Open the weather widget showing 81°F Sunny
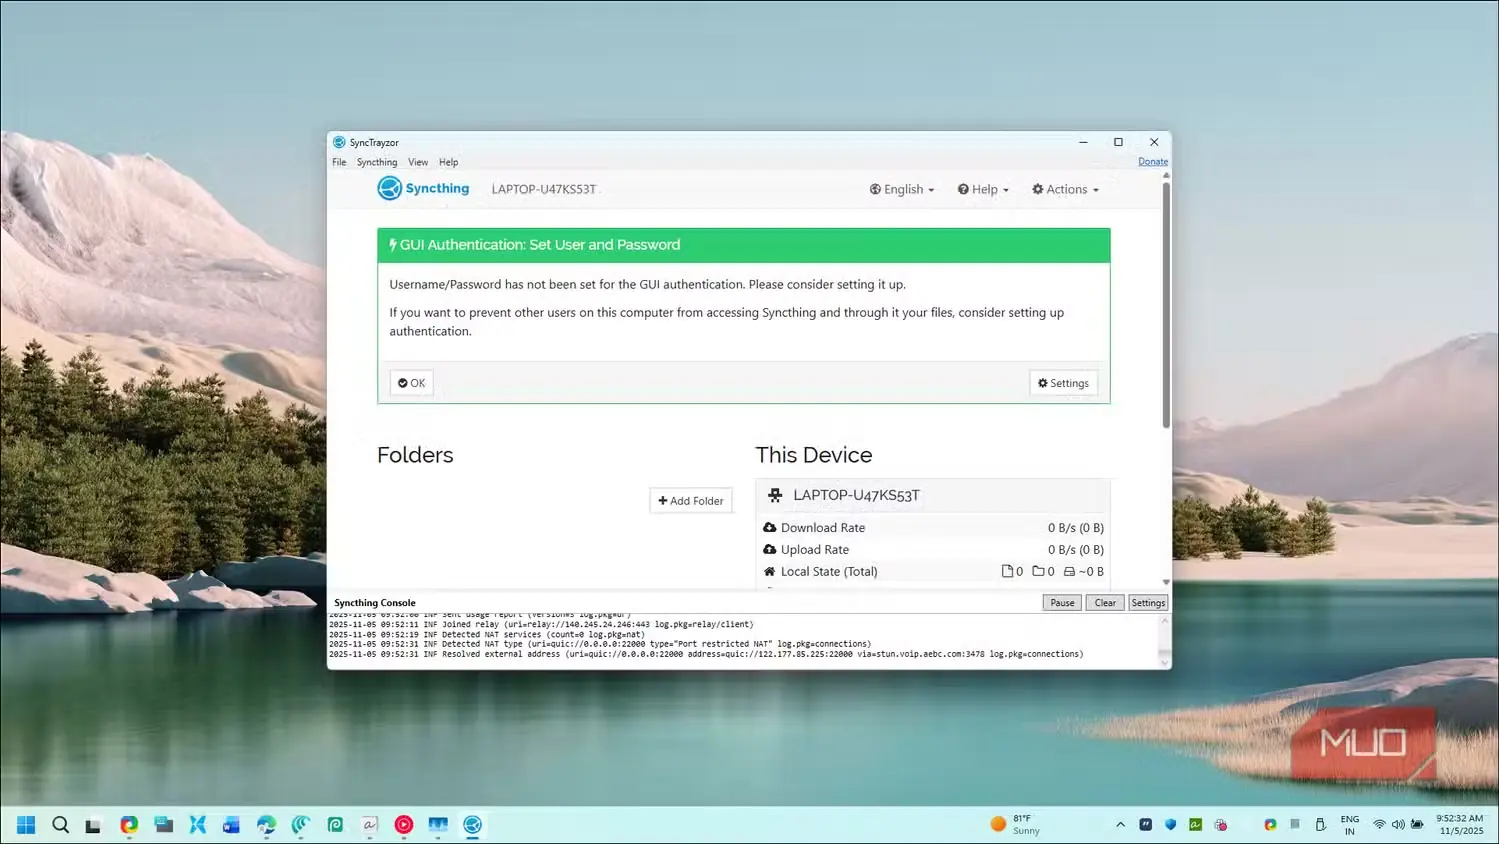This screenshot has width=1499, height=844. tap(1015, 824)
